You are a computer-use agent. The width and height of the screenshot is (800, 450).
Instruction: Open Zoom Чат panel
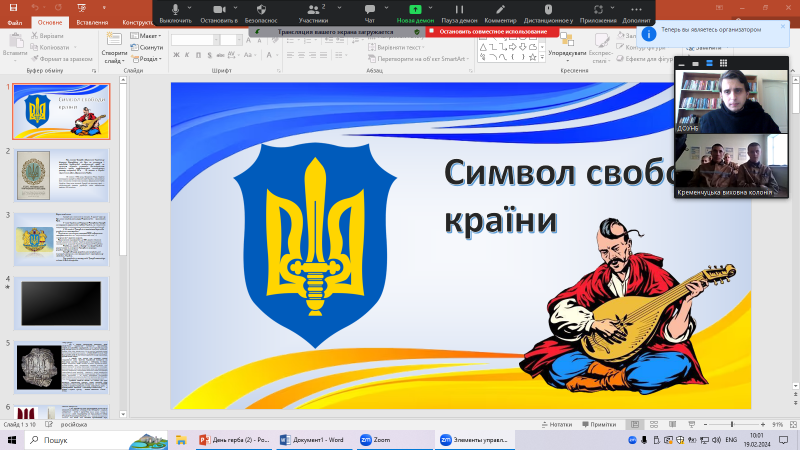370,13
